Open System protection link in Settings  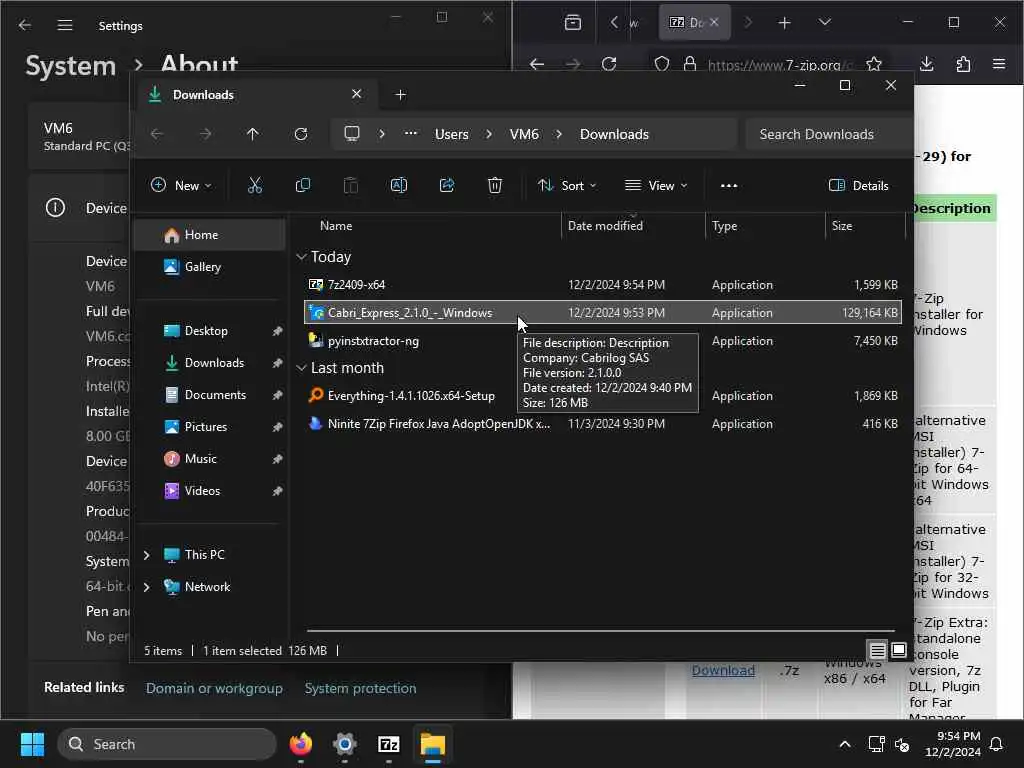tap(360, 688)
